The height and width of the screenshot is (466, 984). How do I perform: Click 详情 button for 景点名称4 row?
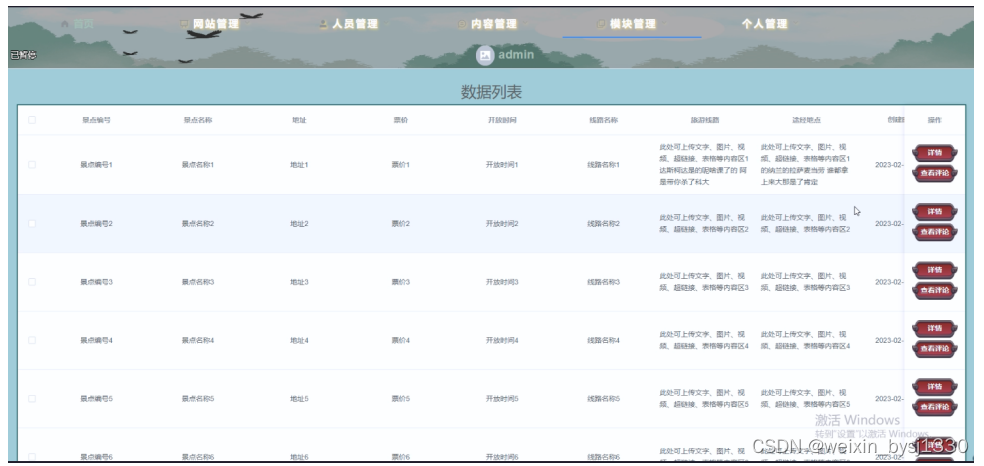pos(934,329)
